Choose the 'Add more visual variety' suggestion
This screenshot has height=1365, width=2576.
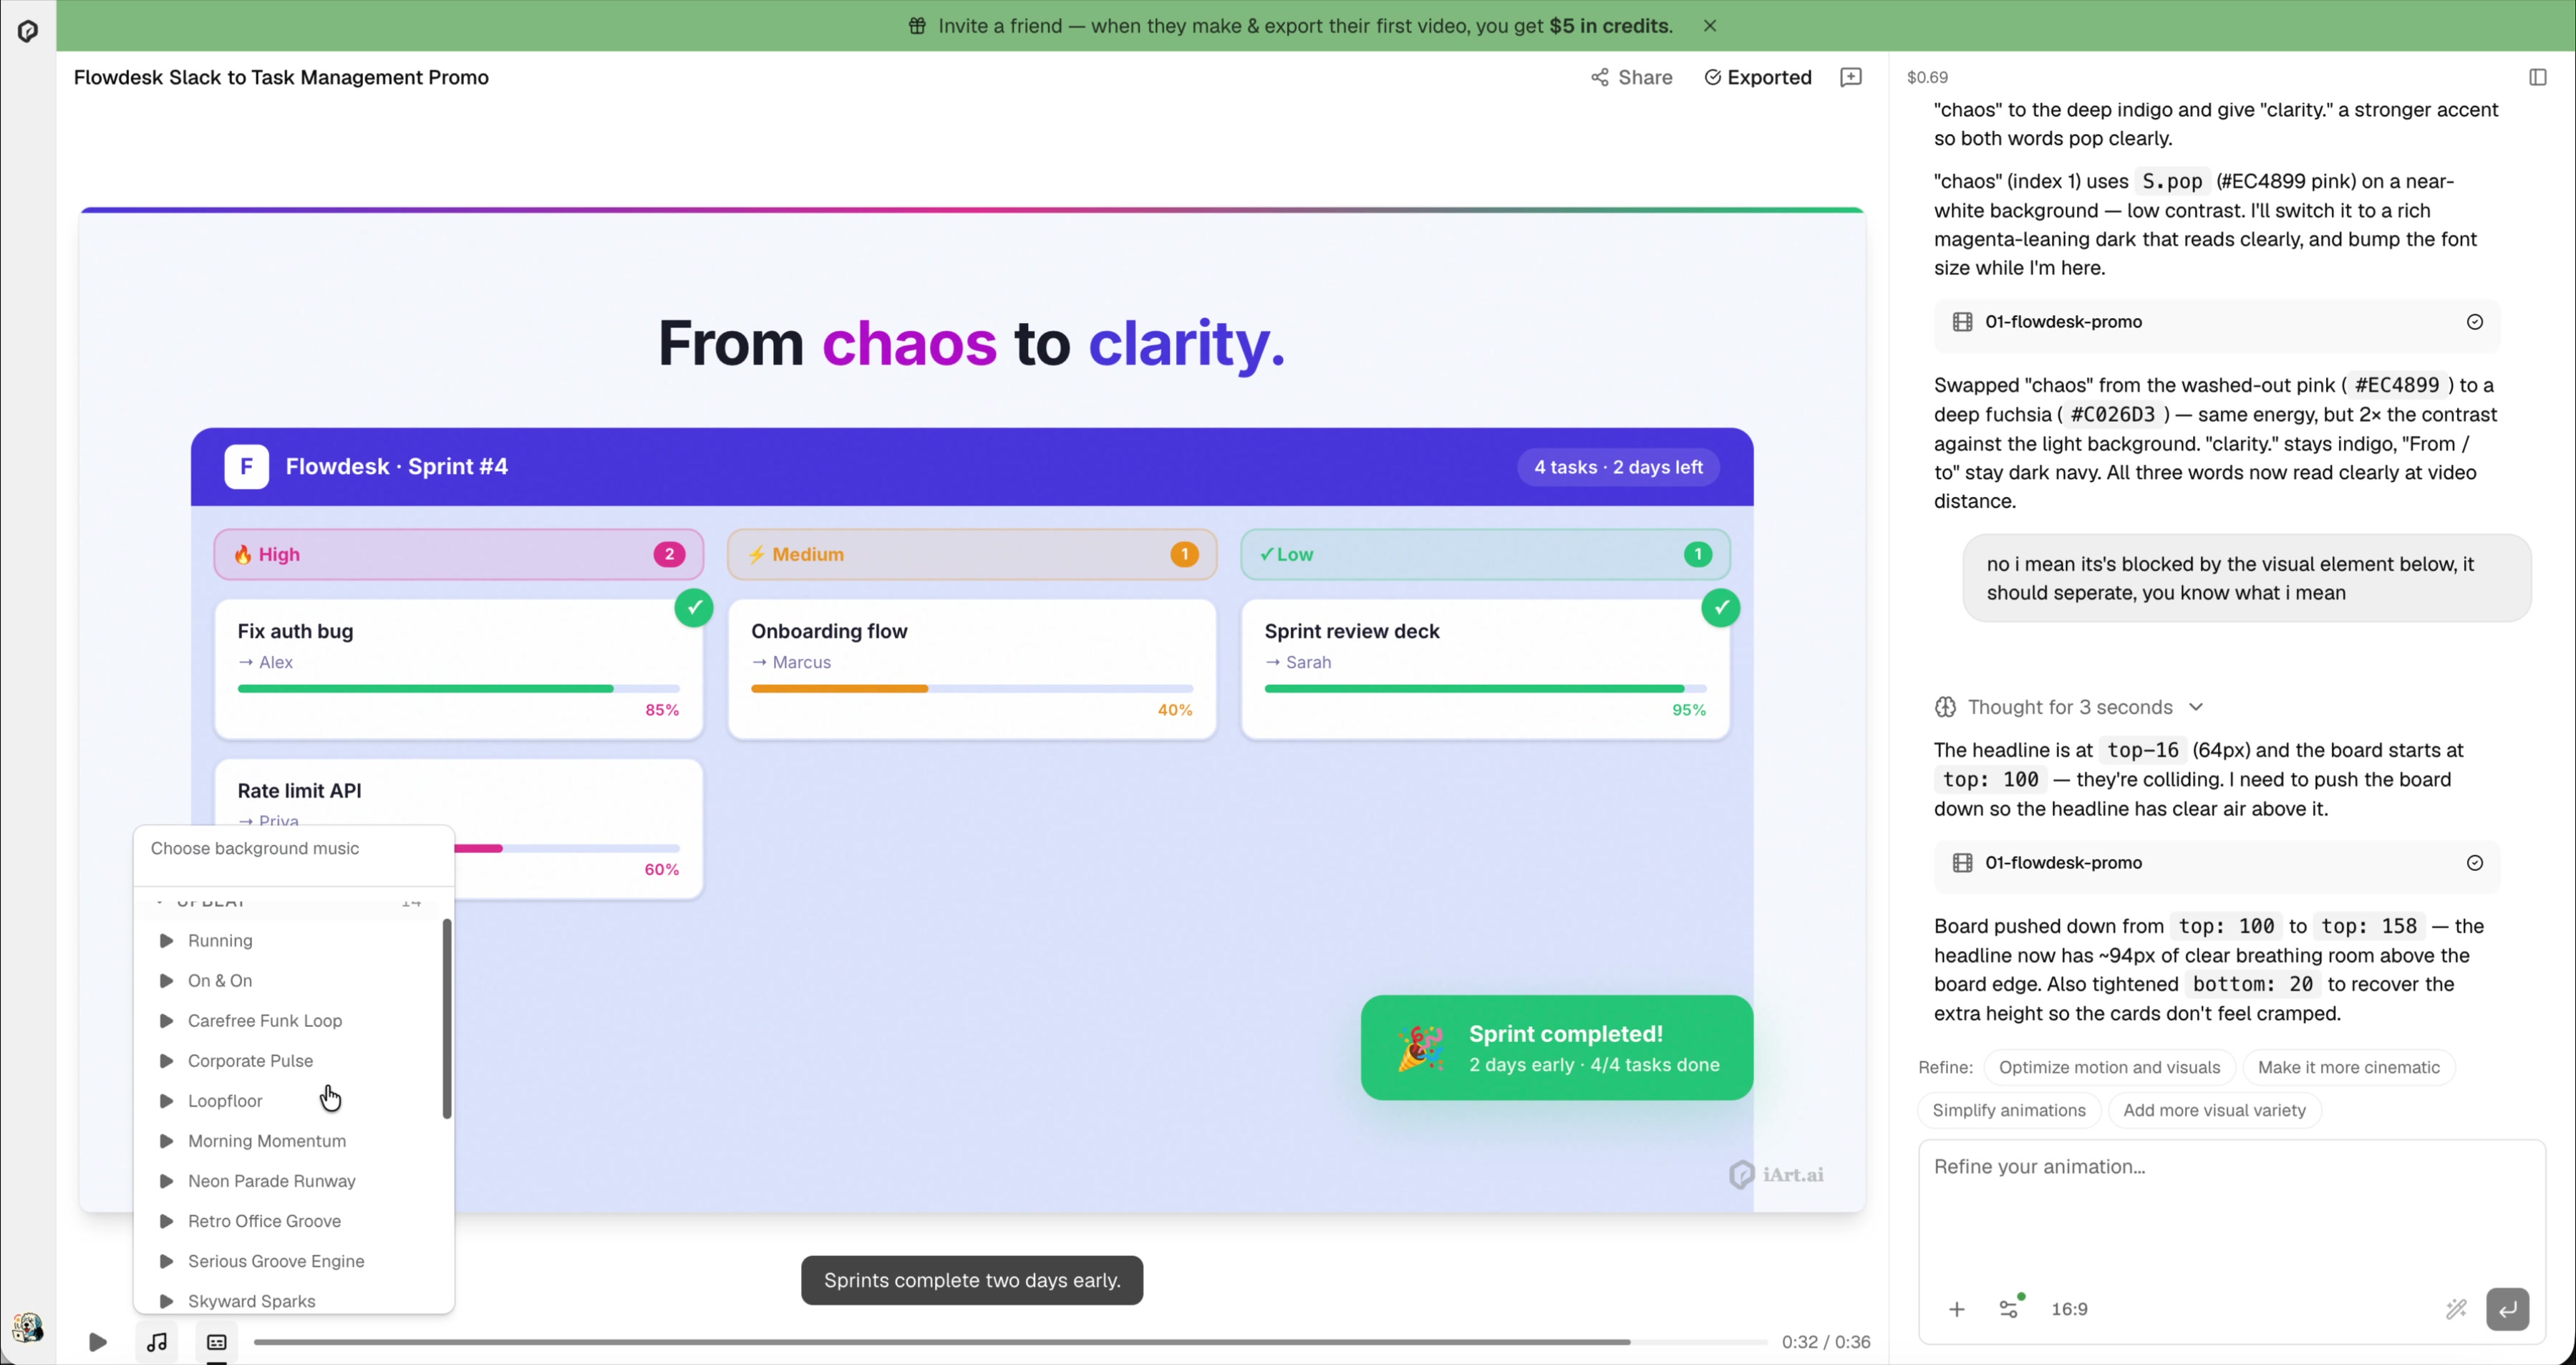pos(2214,1110)
